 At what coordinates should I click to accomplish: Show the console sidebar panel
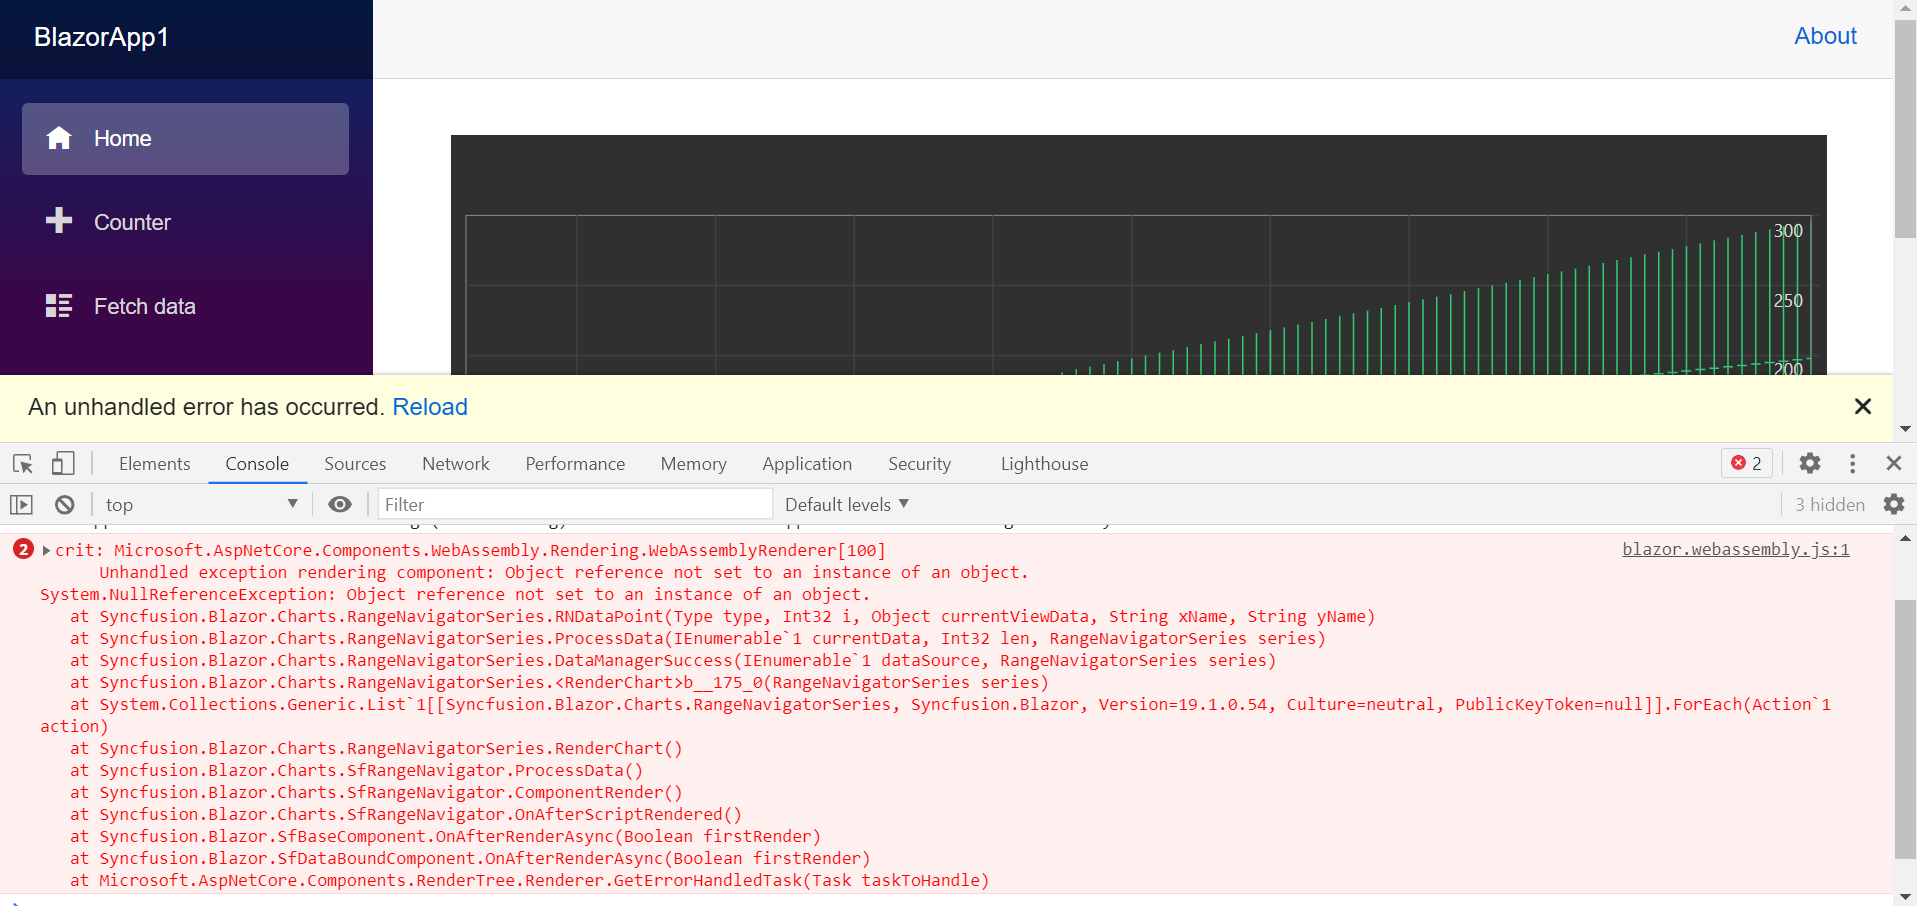(22, 505)
